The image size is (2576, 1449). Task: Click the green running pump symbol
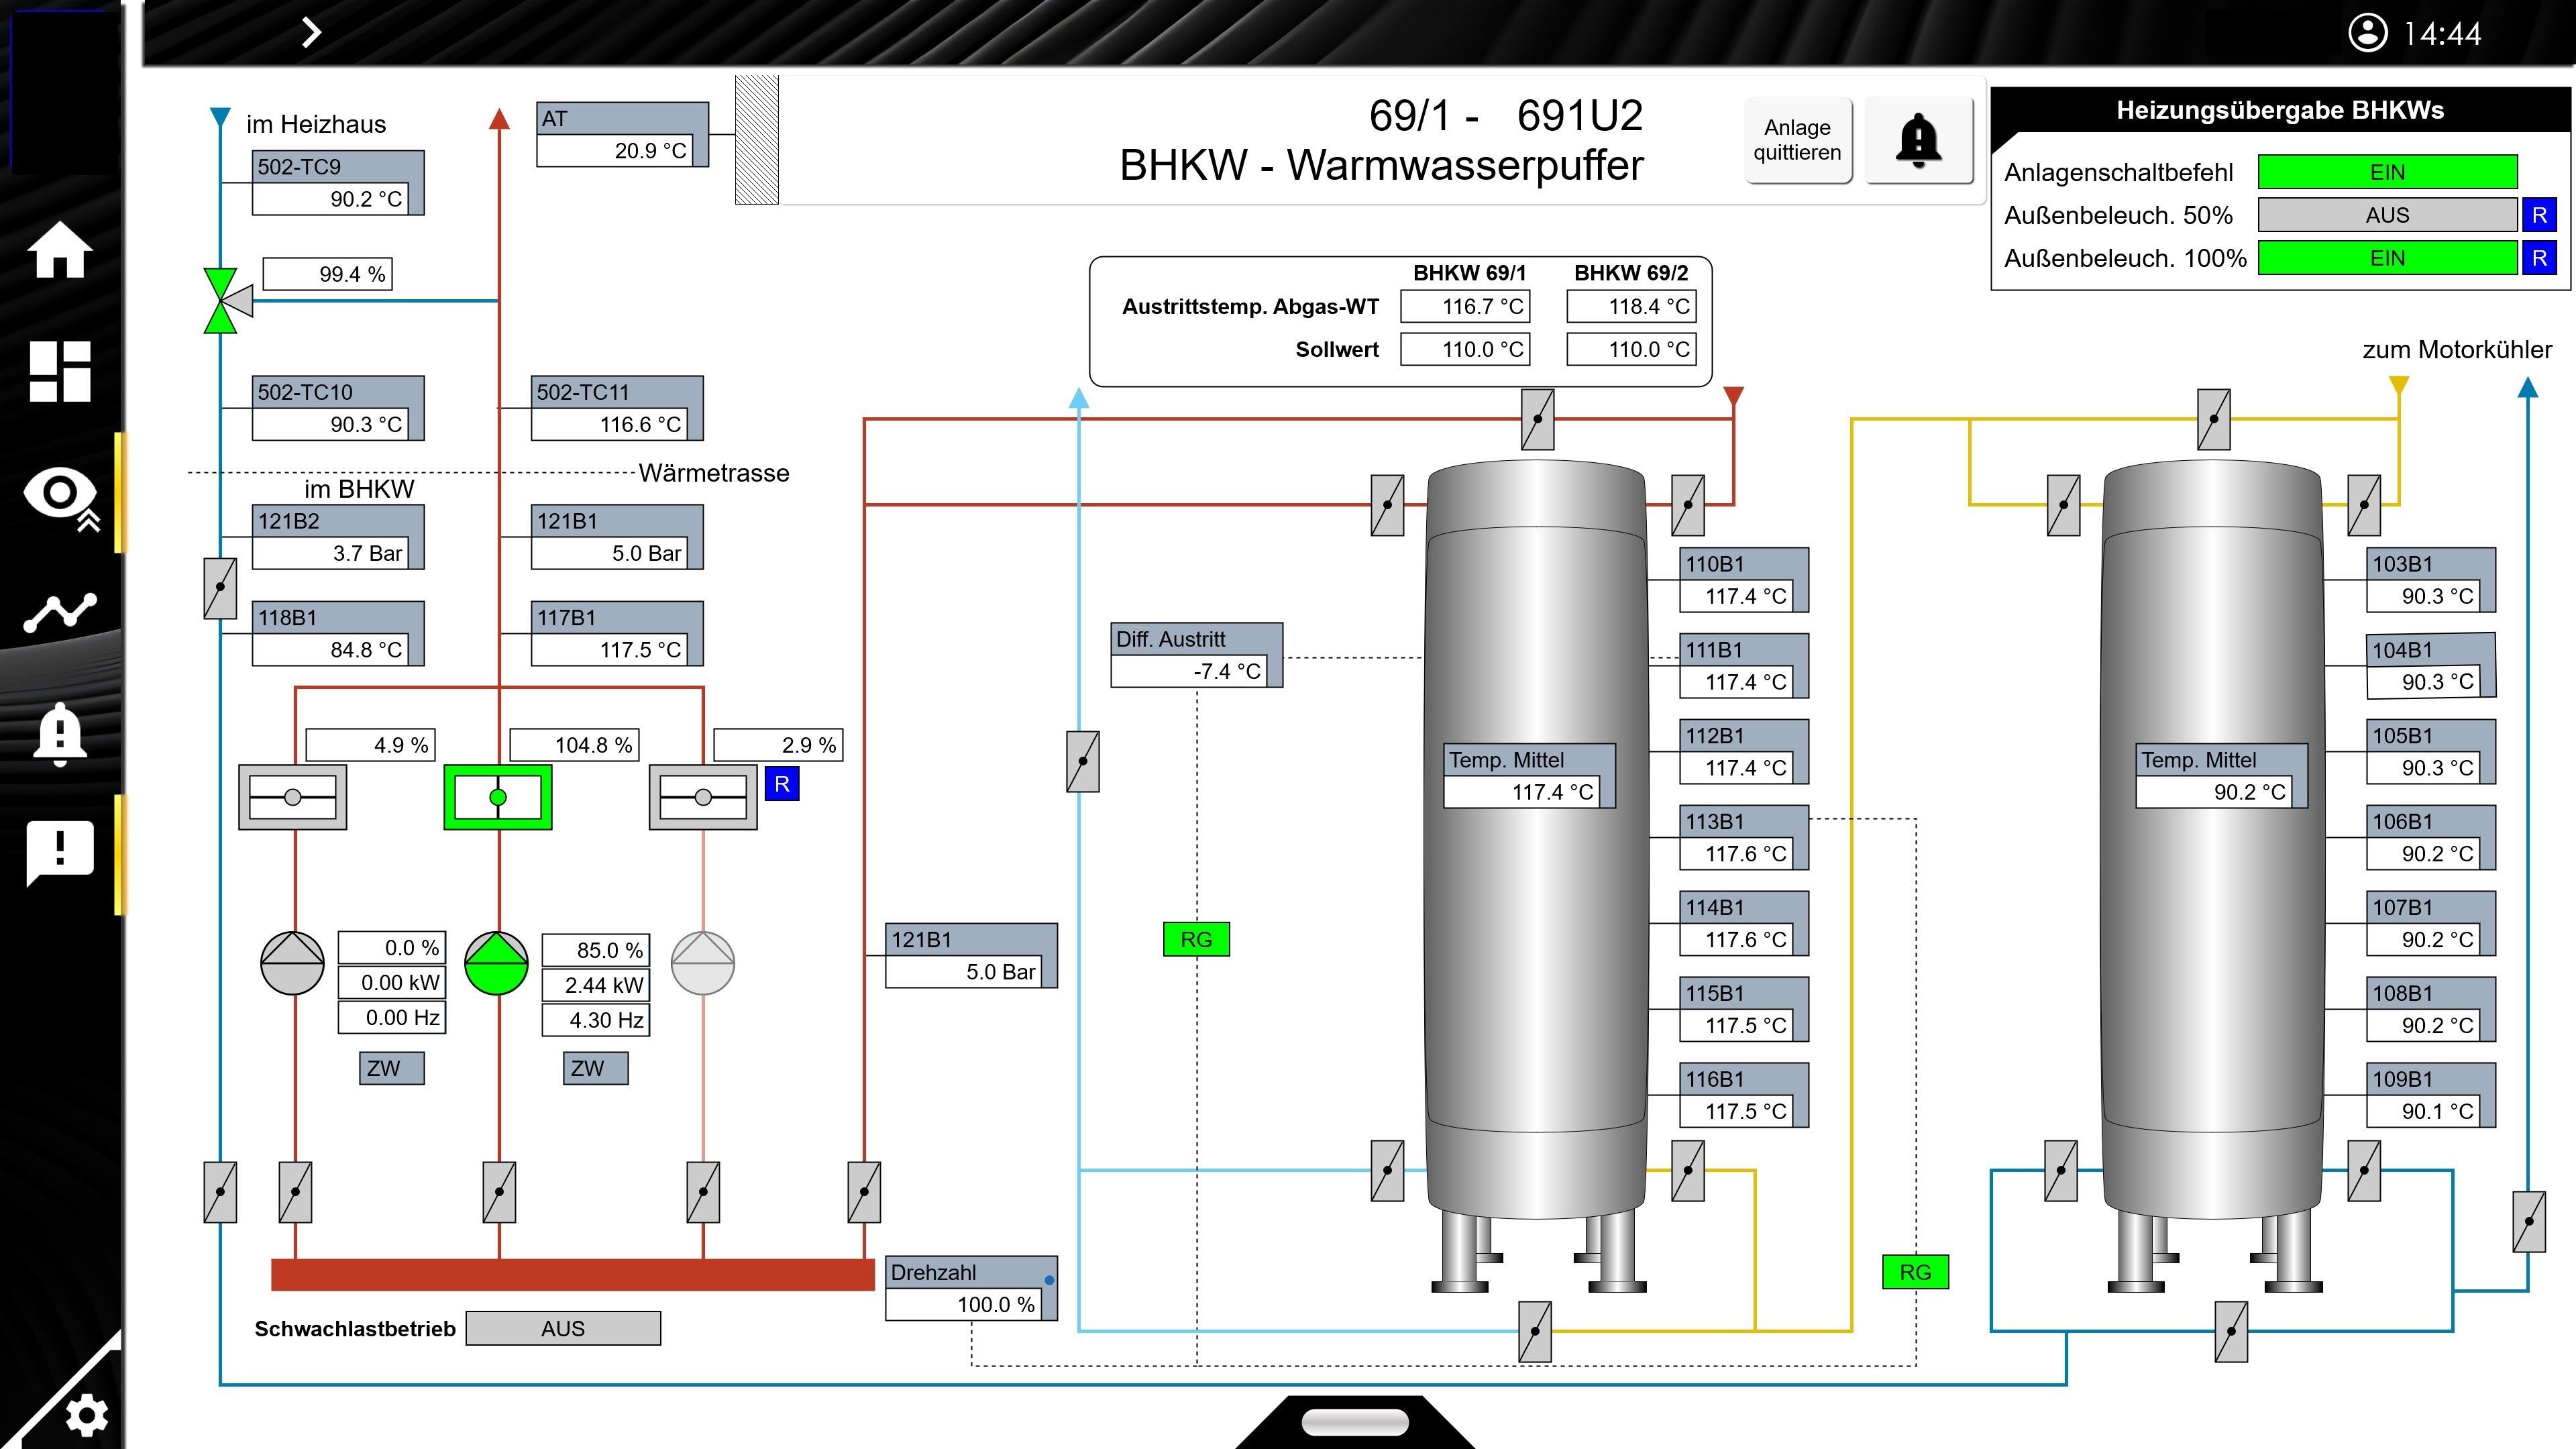pos(496,963)
